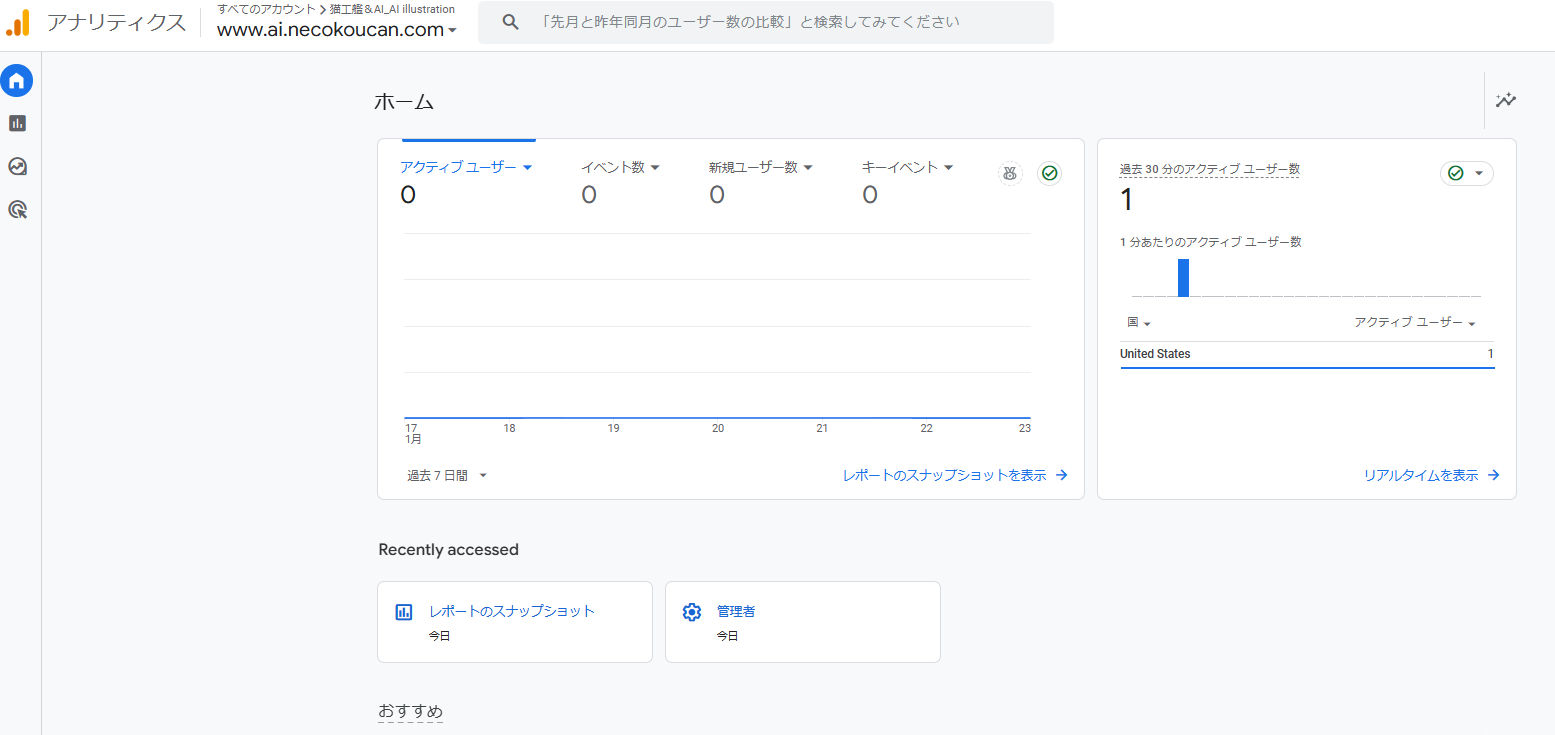Viewport: 1555px width, 735px height.
Task: Open the 過去 7 日間 date range dropdown
Action: coord(447,476)
